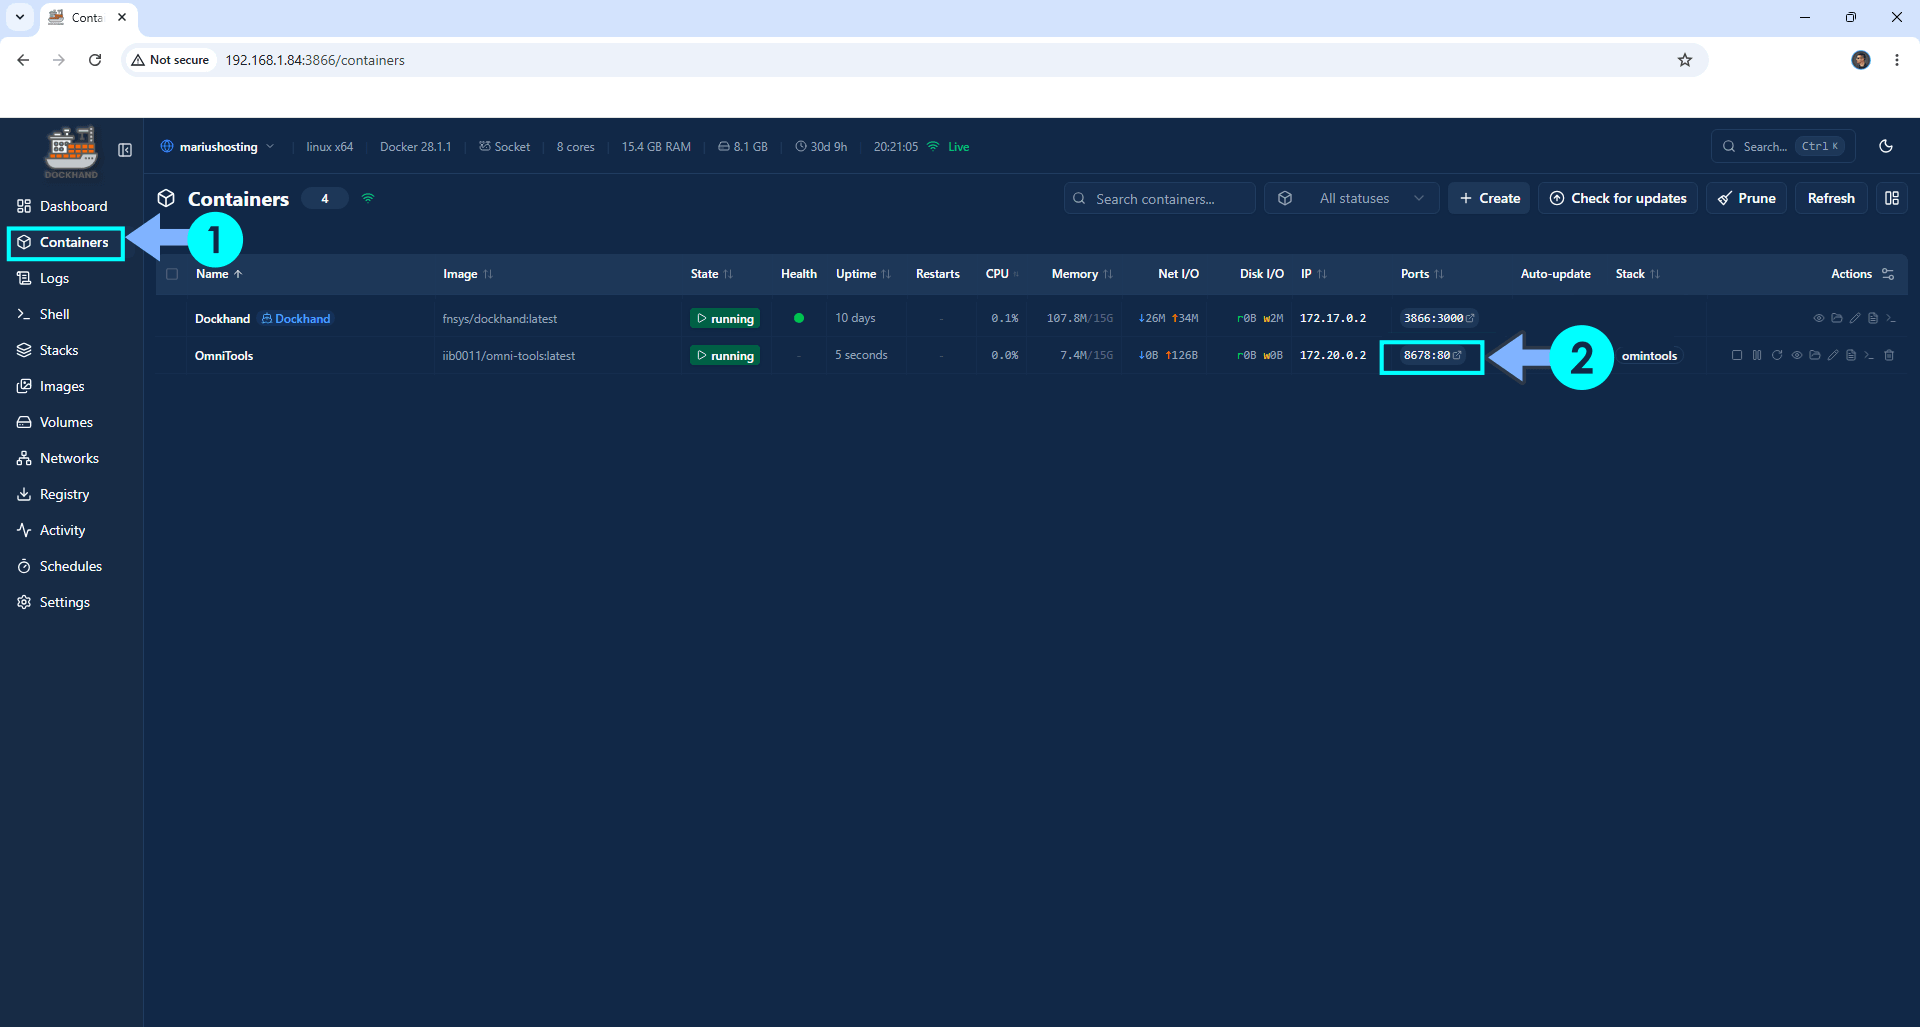
Task: Sort containers by Name column
Action: click(219, 274)
